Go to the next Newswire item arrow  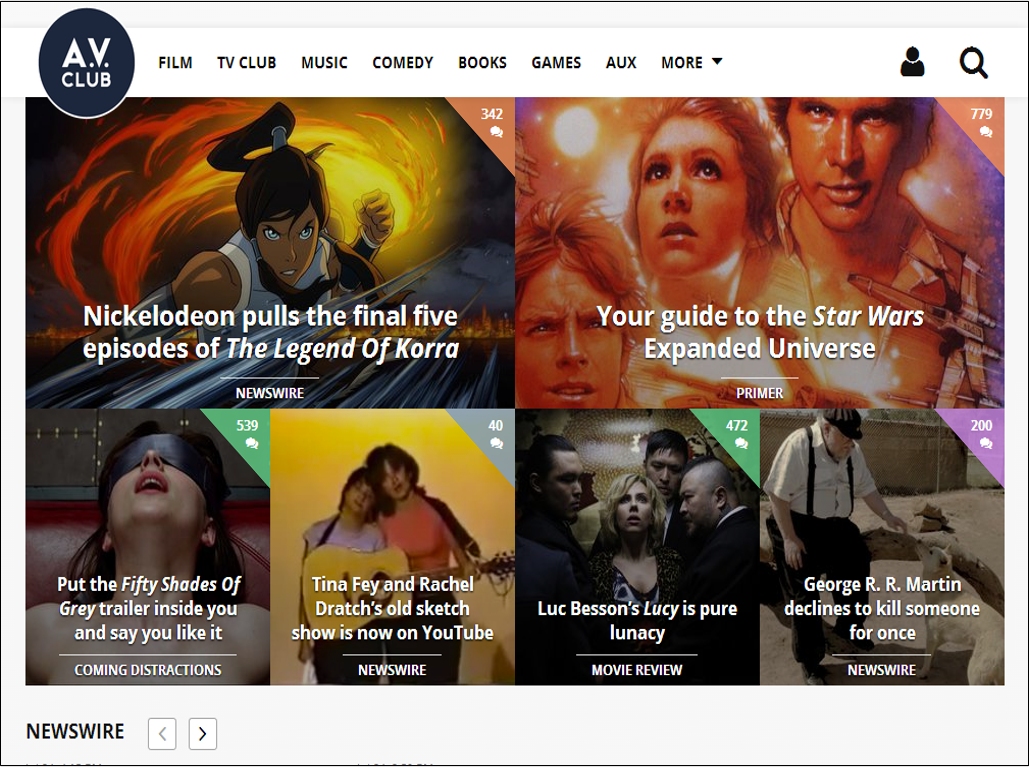203,734
